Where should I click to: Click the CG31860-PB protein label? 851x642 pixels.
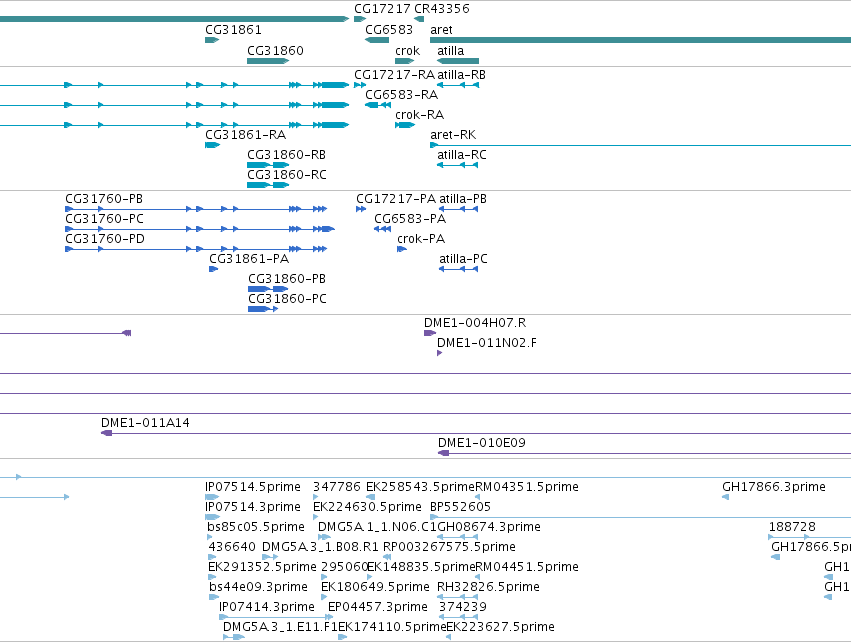[x=287, y=279]
